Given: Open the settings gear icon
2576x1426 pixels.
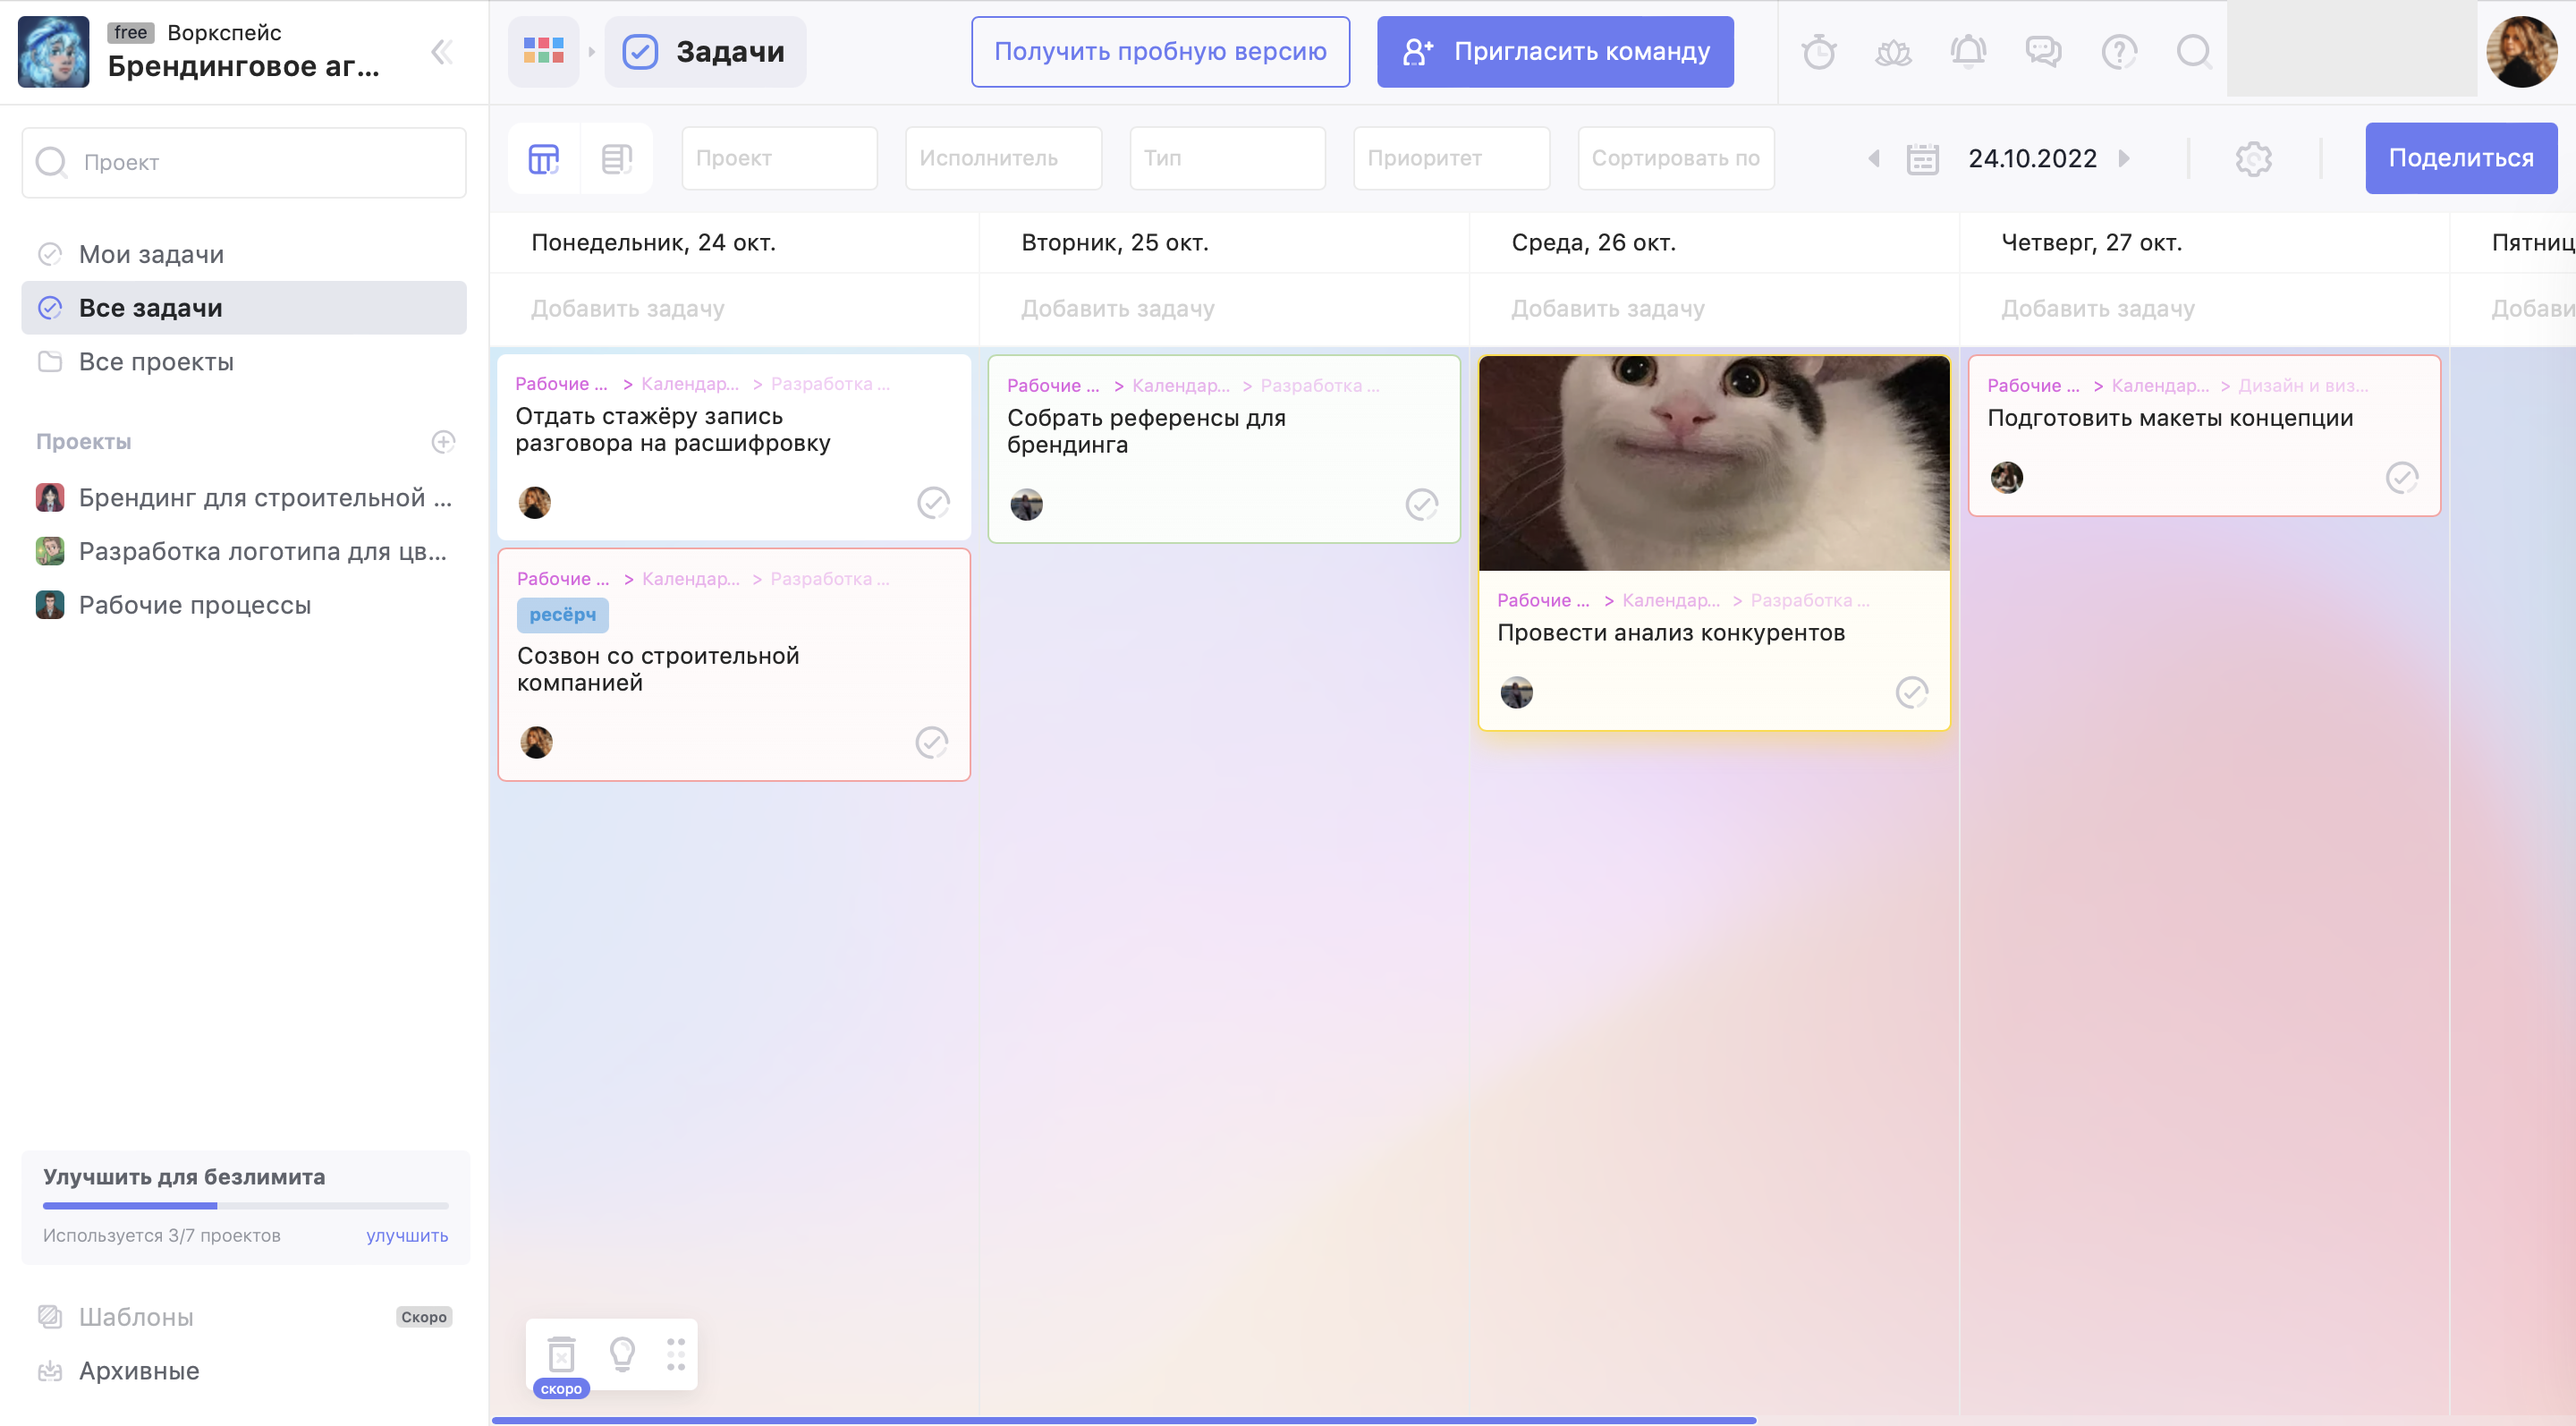Looking at the screenshot, I should click(x=2253, y=159).
